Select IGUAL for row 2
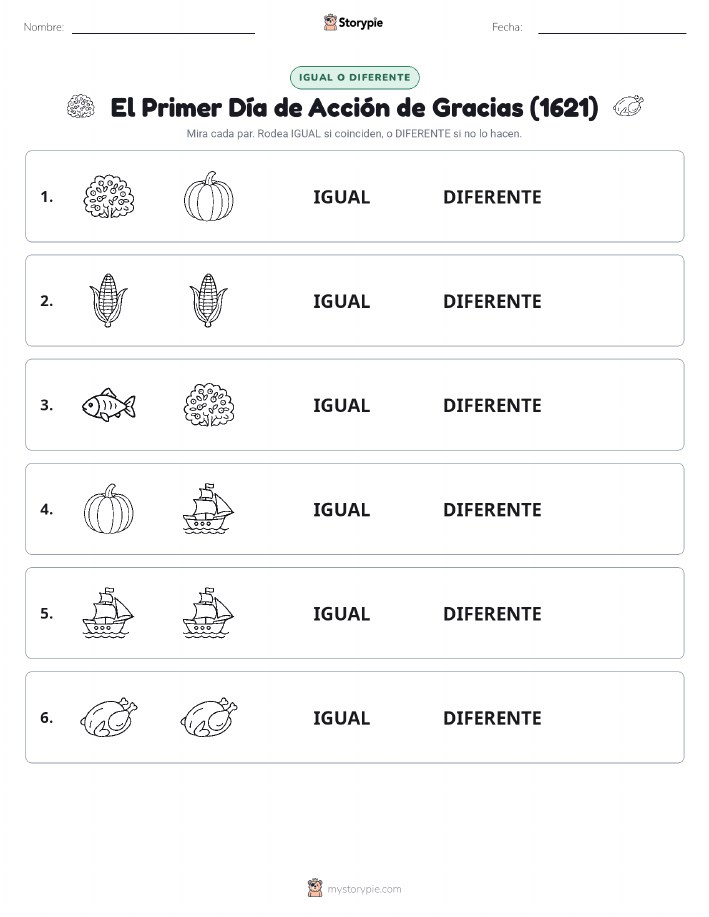The image size is (709, 917). [342, 301]
